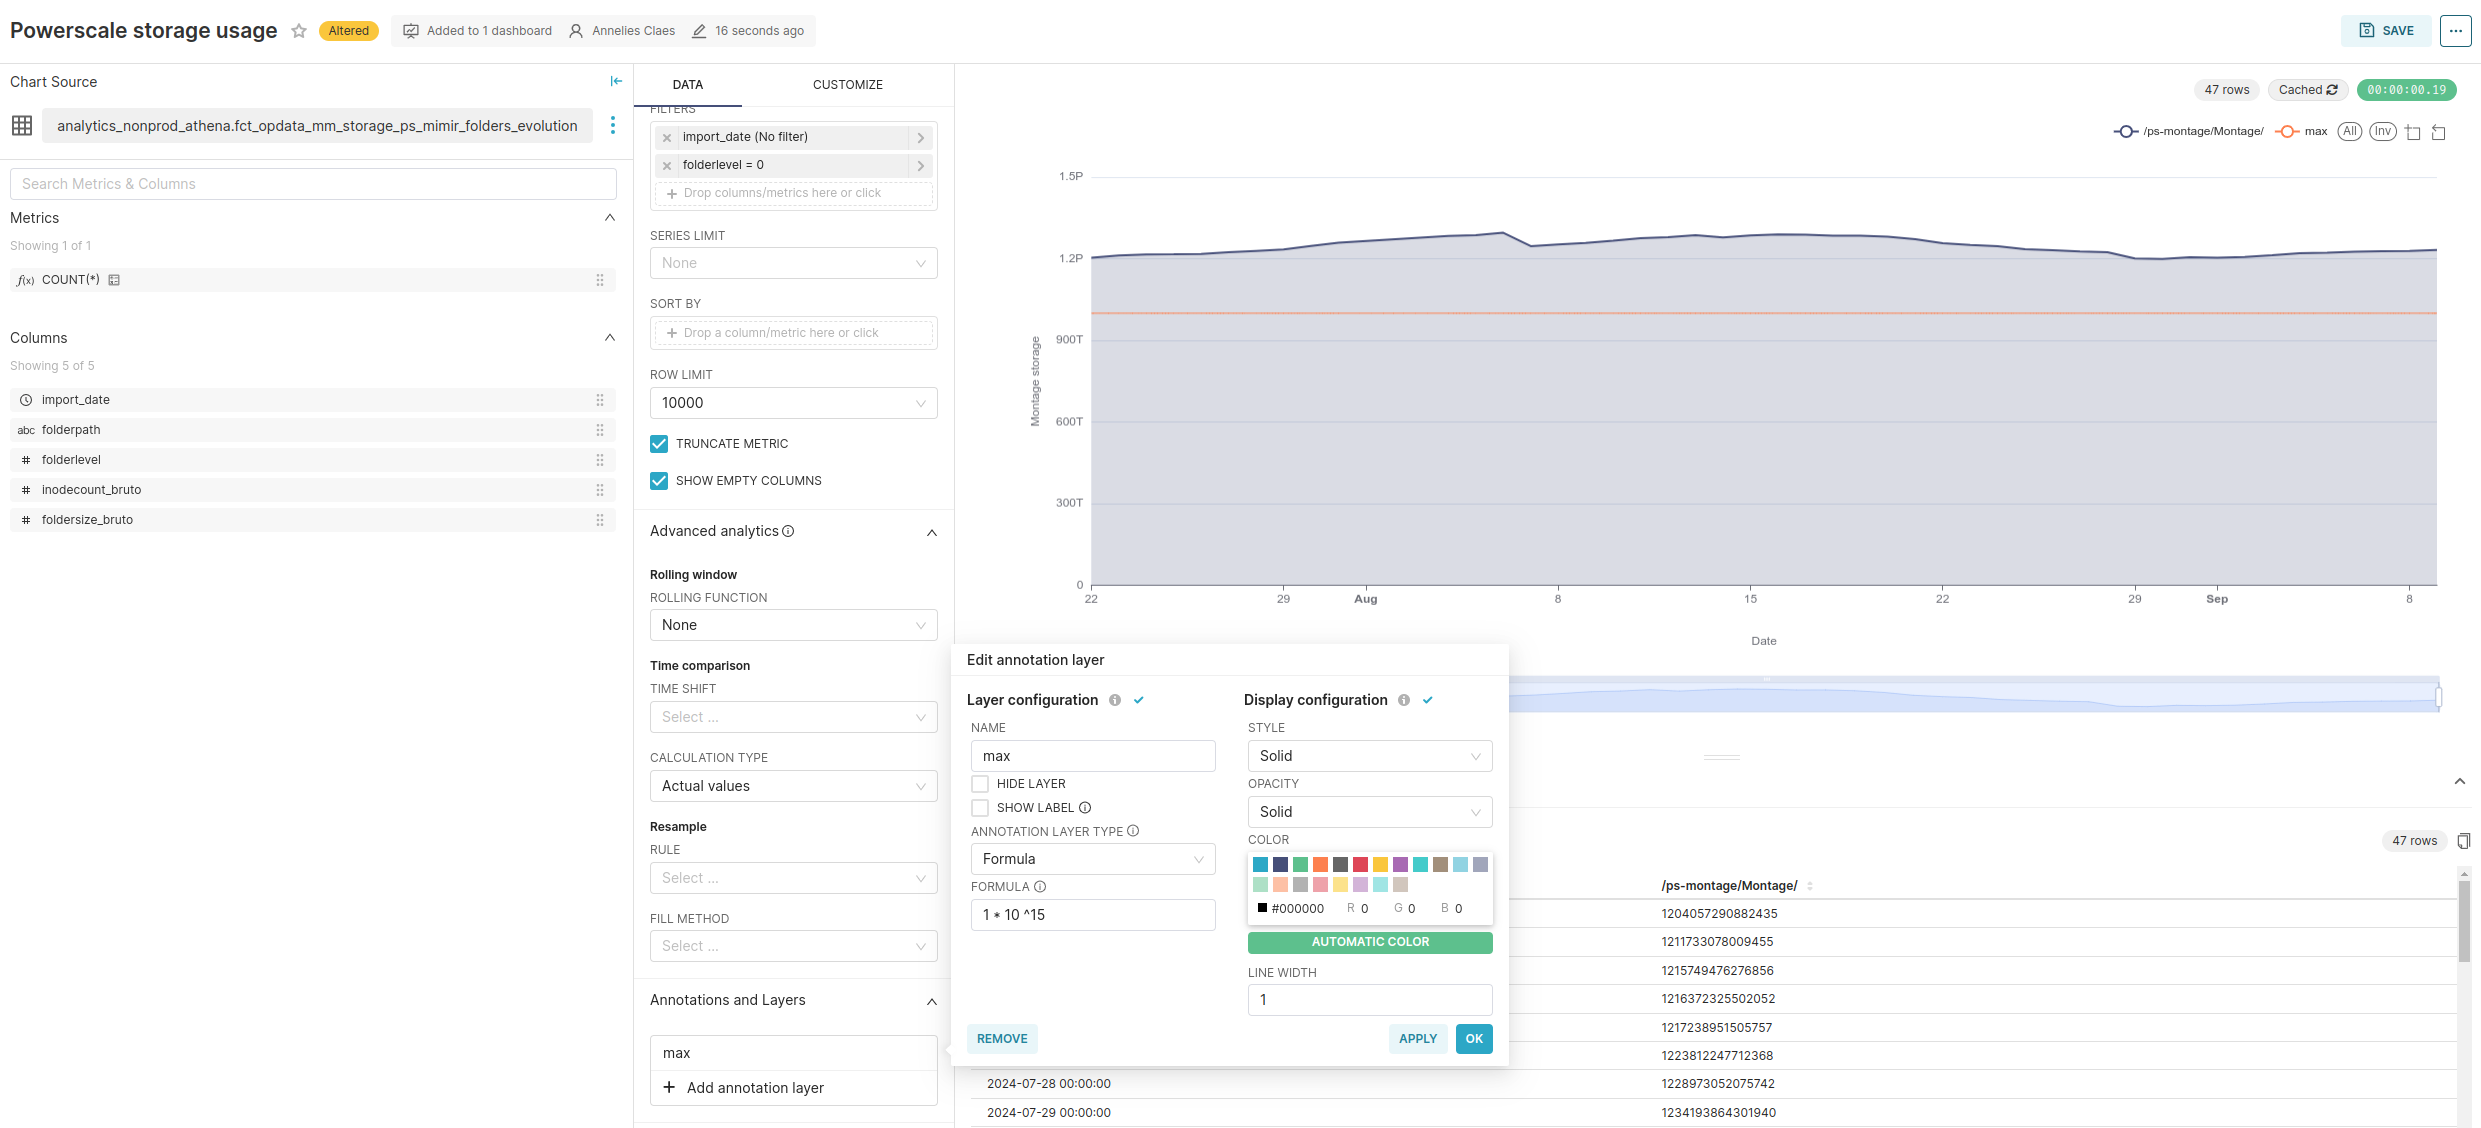Switch to the CUSTOMIZE tab
Viewport: 2481px width, 1128px height.
pyautogui.click(x=848, y=85)
